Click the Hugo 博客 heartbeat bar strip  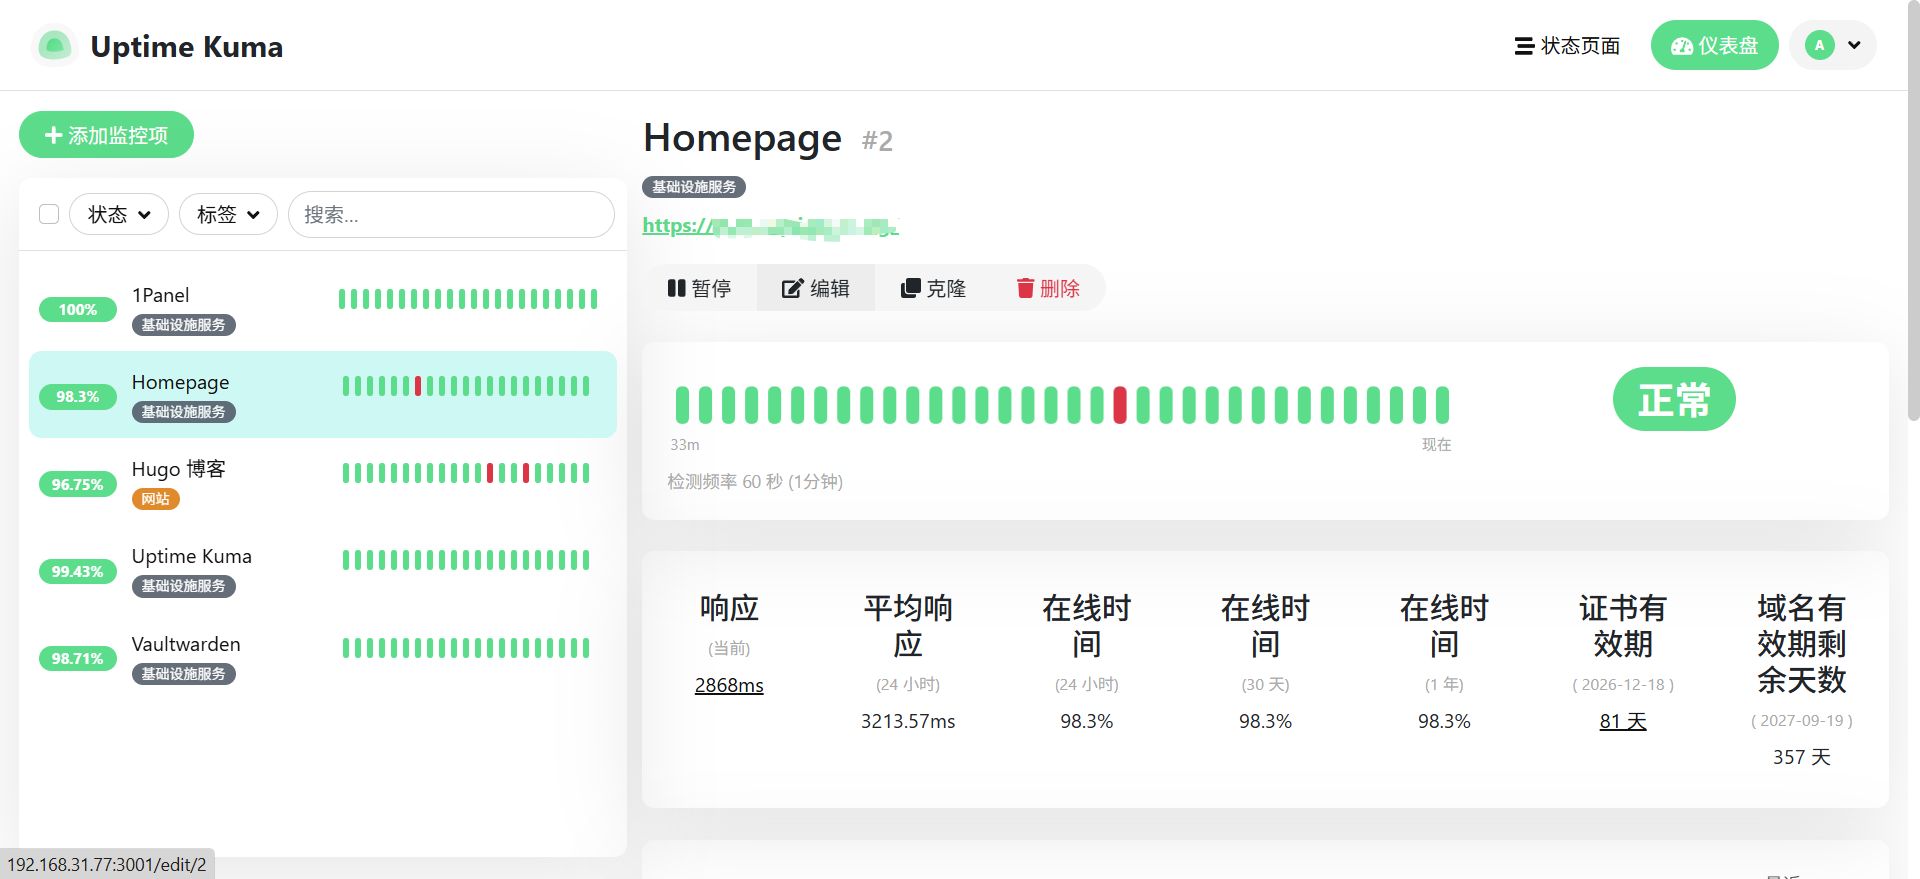[466, 473]
